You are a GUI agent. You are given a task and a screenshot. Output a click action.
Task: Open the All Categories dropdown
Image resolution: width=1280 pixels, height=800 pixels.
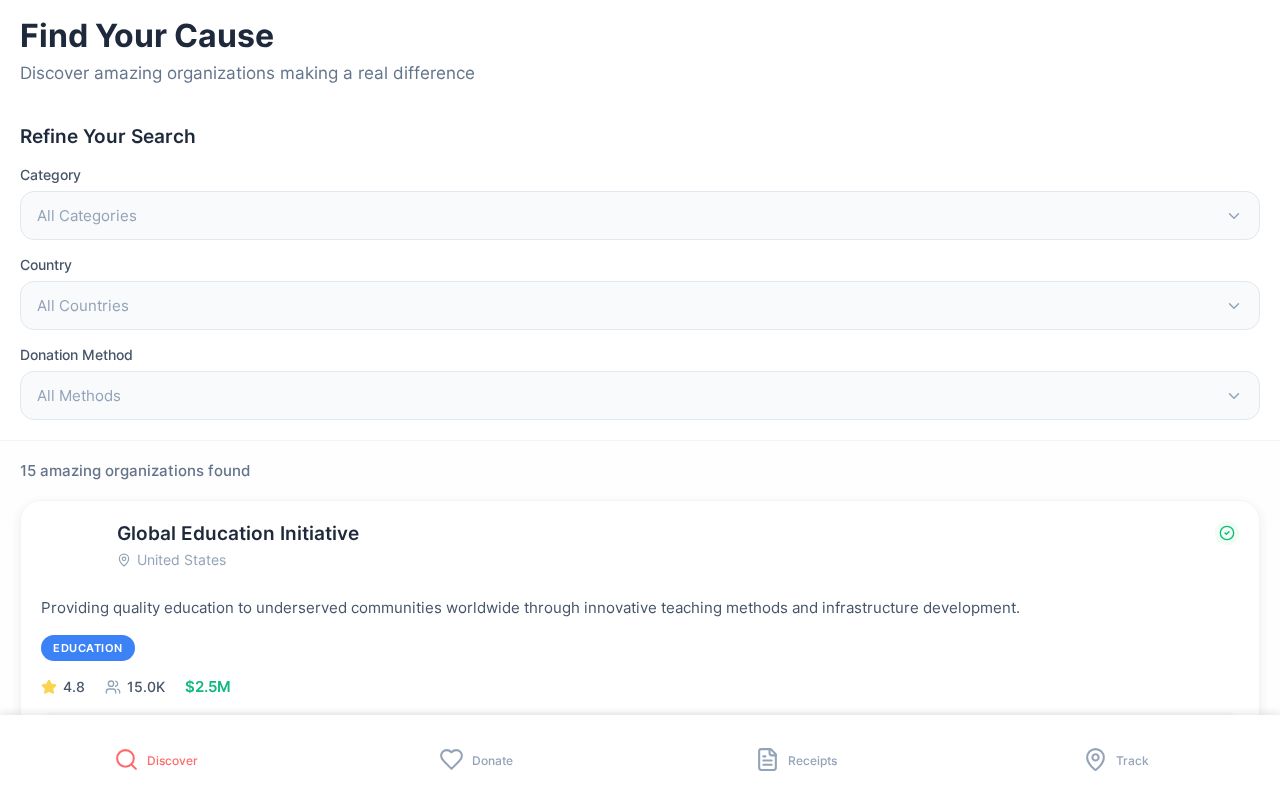[640, 216]
